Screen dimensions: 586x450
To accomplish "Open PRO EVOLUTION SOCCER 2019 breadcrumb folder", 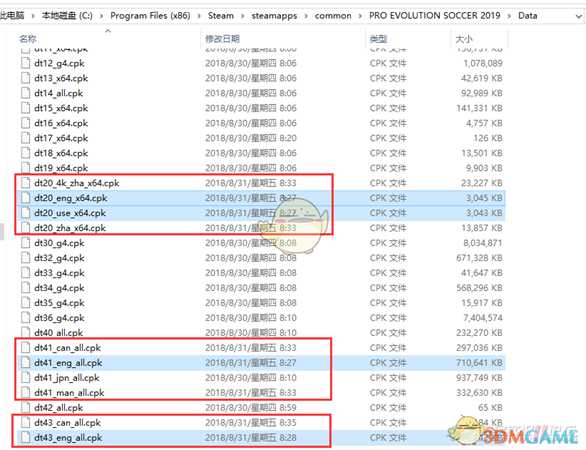I will coord(435,16).
